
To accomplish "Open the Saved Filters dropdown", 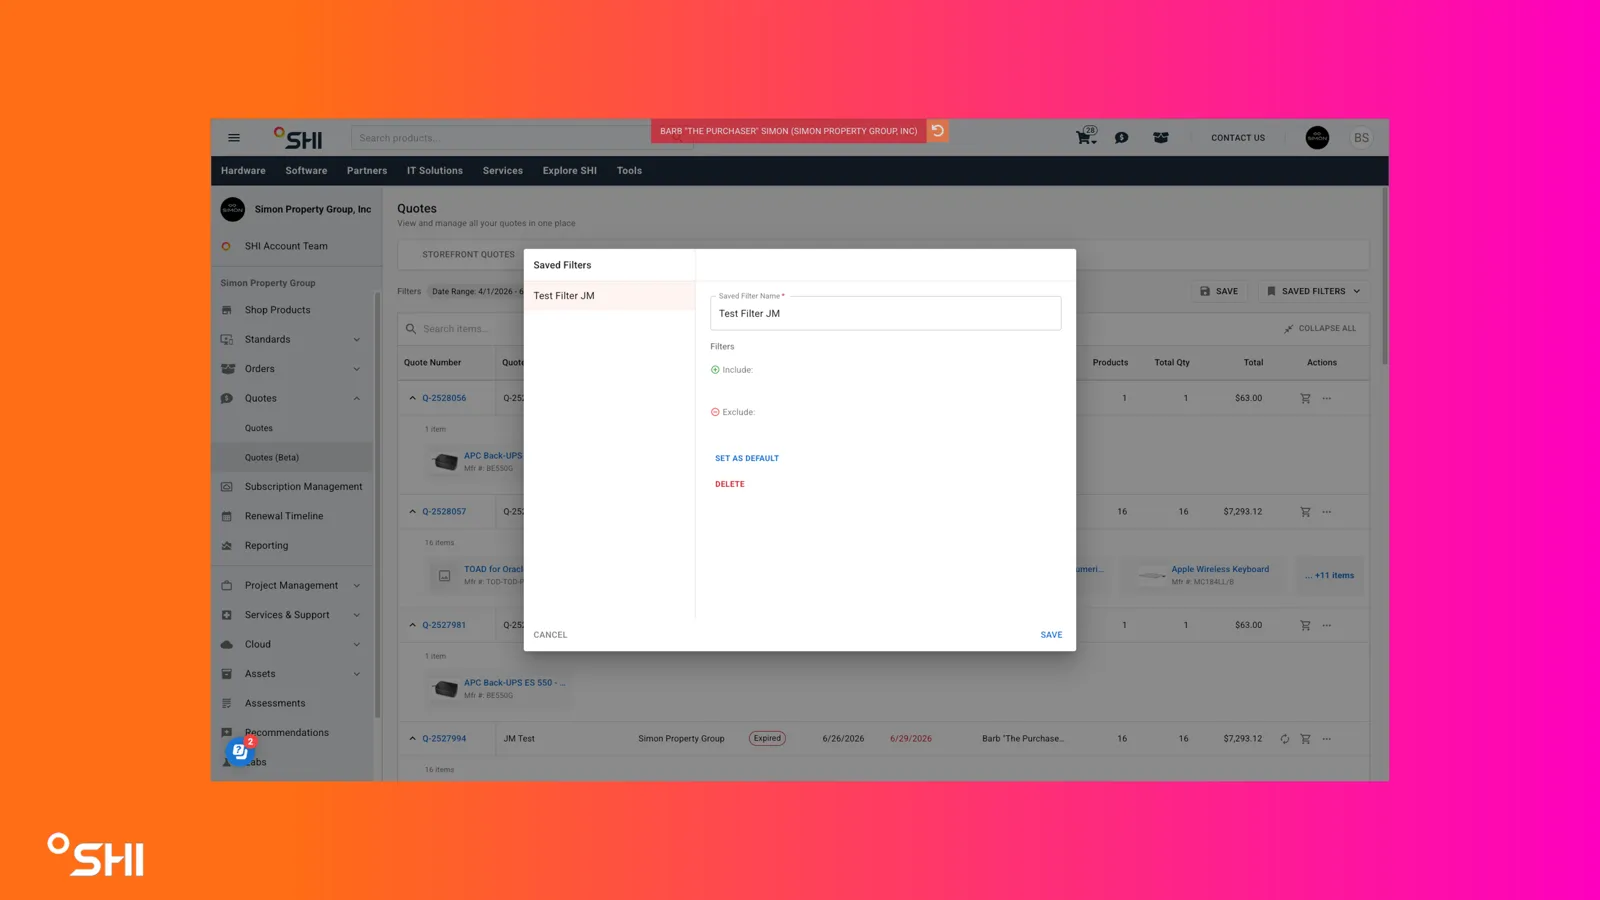I will tap(1313, 291).
